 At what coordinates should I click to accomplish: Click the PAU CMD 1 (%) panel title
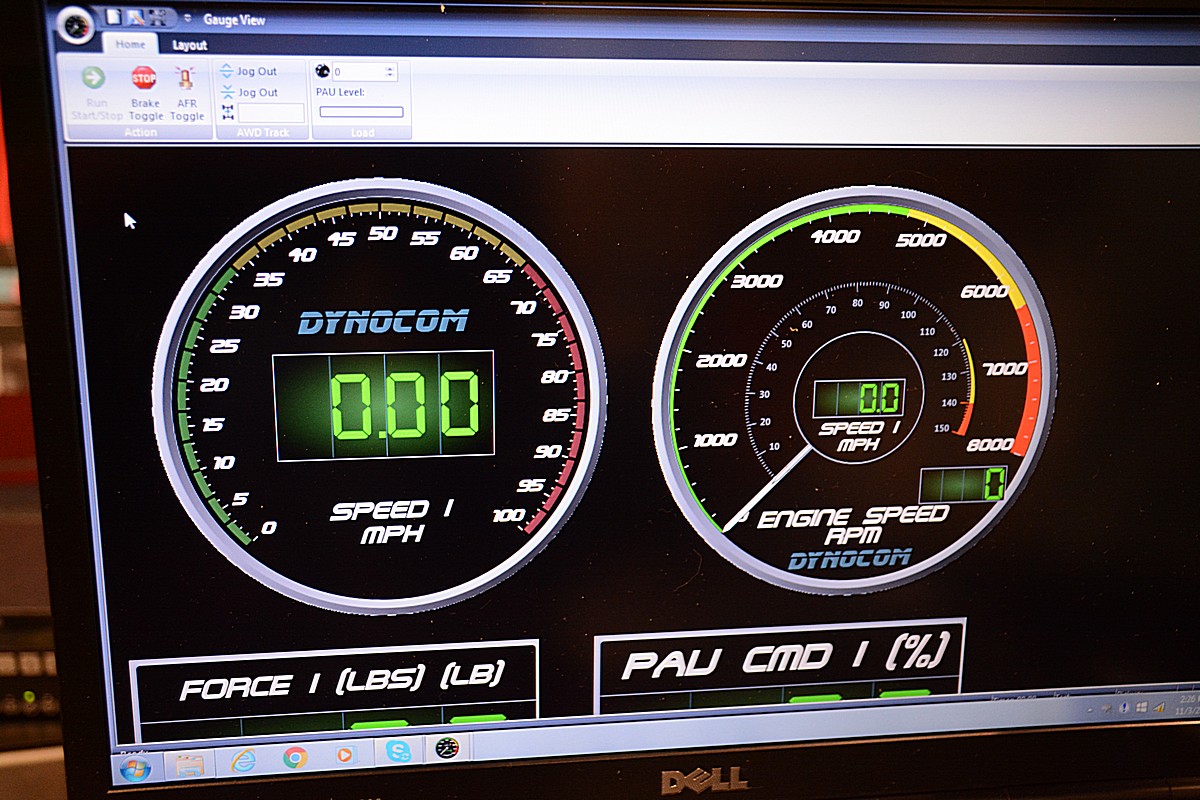(784, 659)
